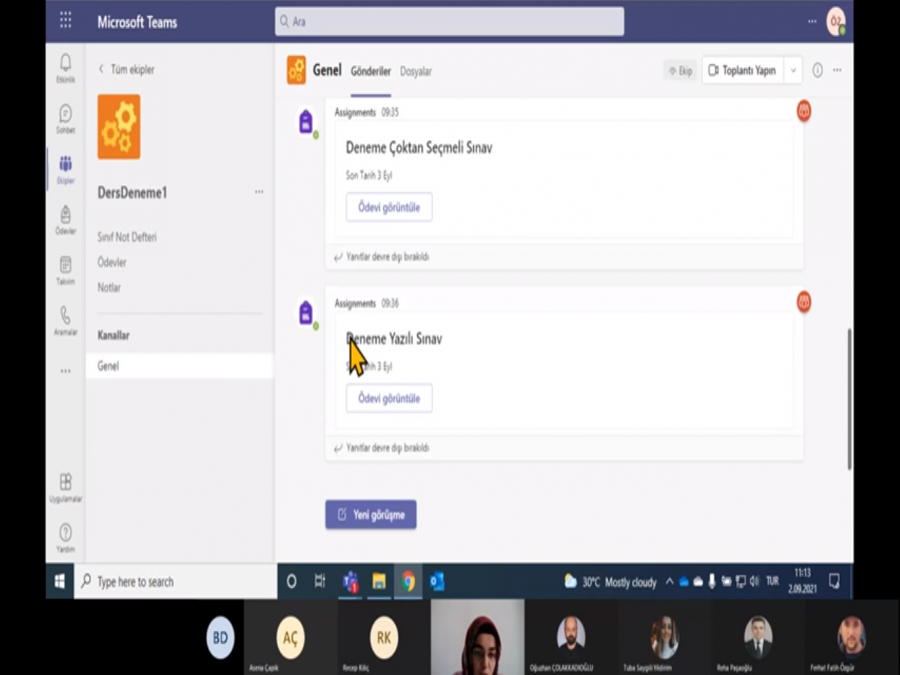The width and height of the screenshot is (900, 675).
Task: Open channel more options ellipsis beside info
Action: pyautogui.click(x=837, y=70)
